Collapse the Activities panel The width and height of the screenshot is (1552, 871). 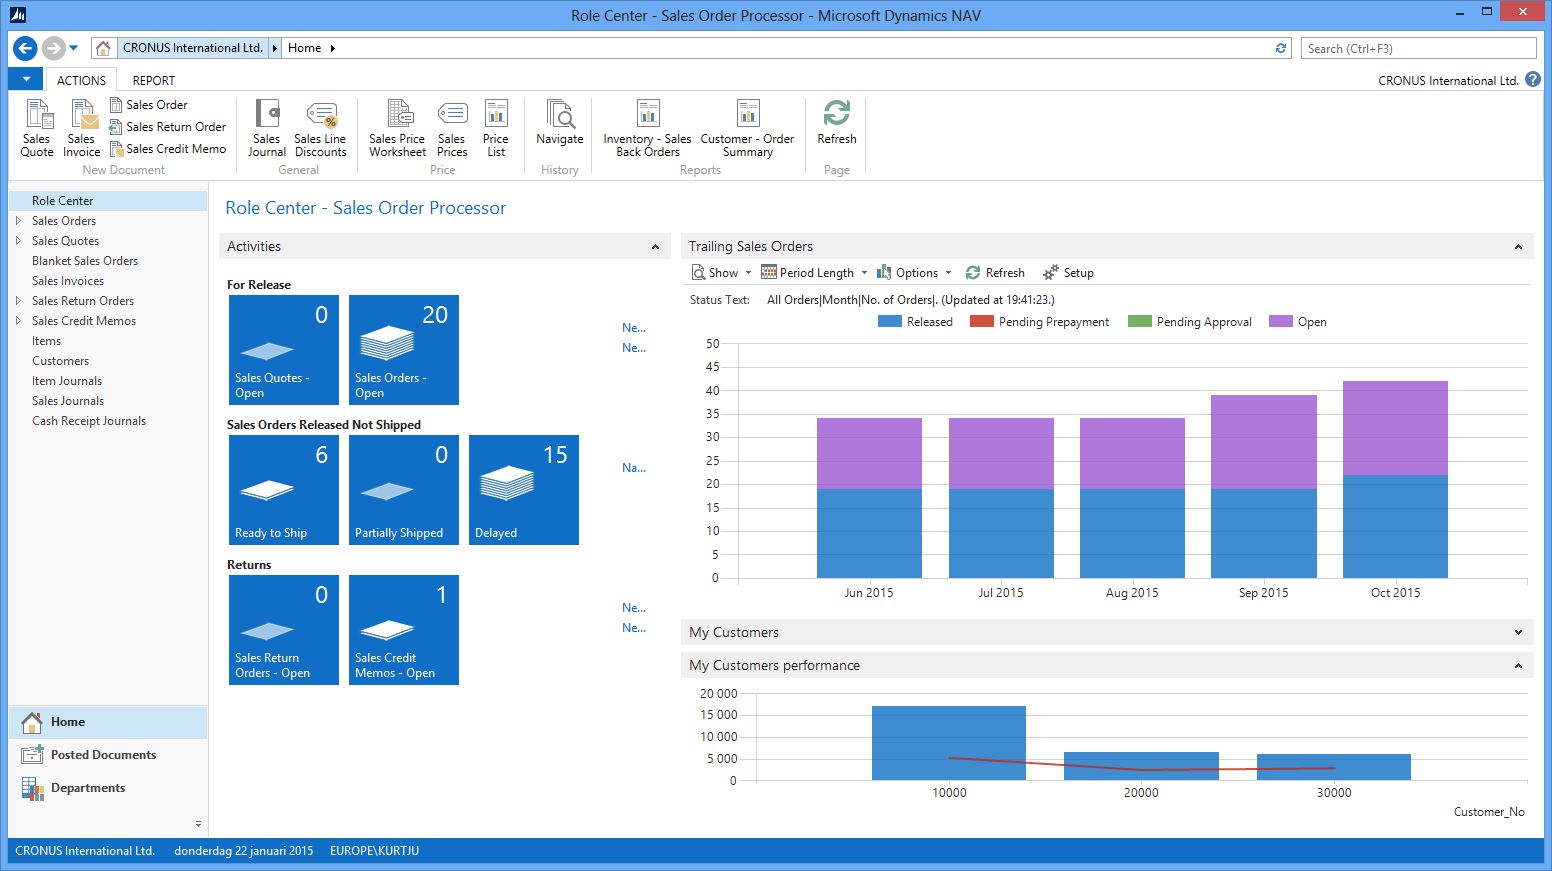click(x=656, y=246)
